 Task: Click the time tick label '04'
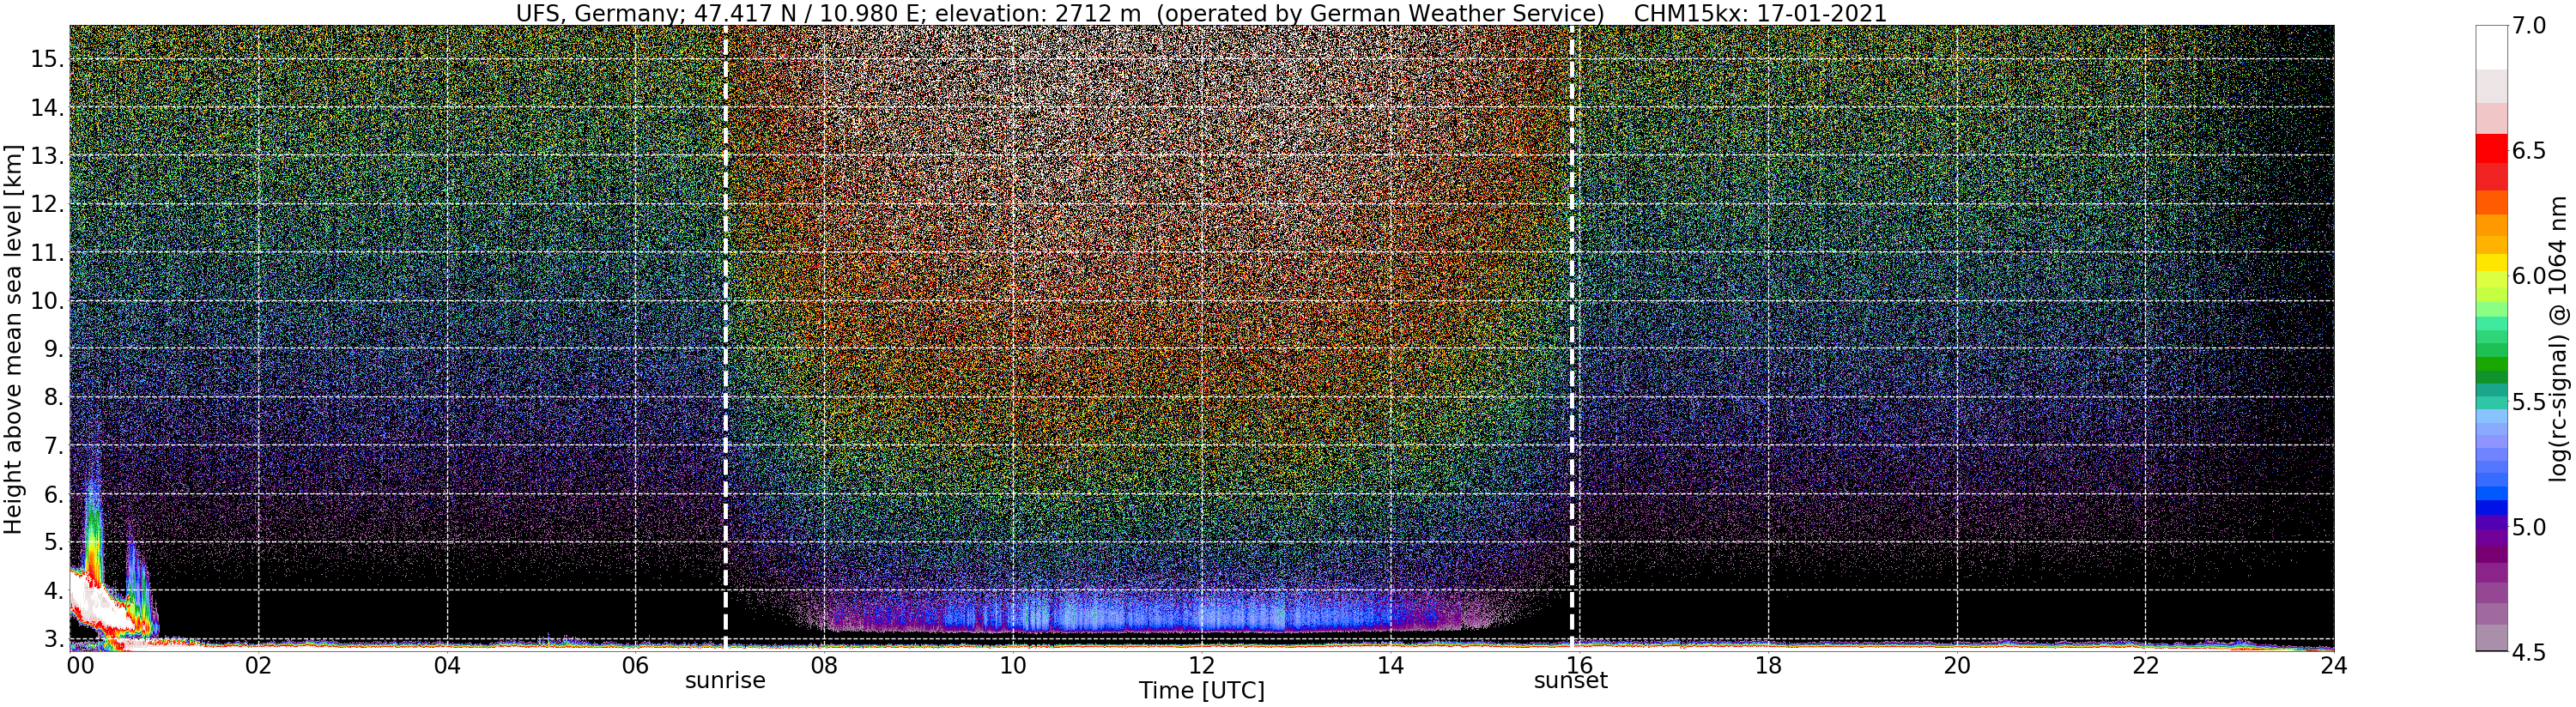447,665
